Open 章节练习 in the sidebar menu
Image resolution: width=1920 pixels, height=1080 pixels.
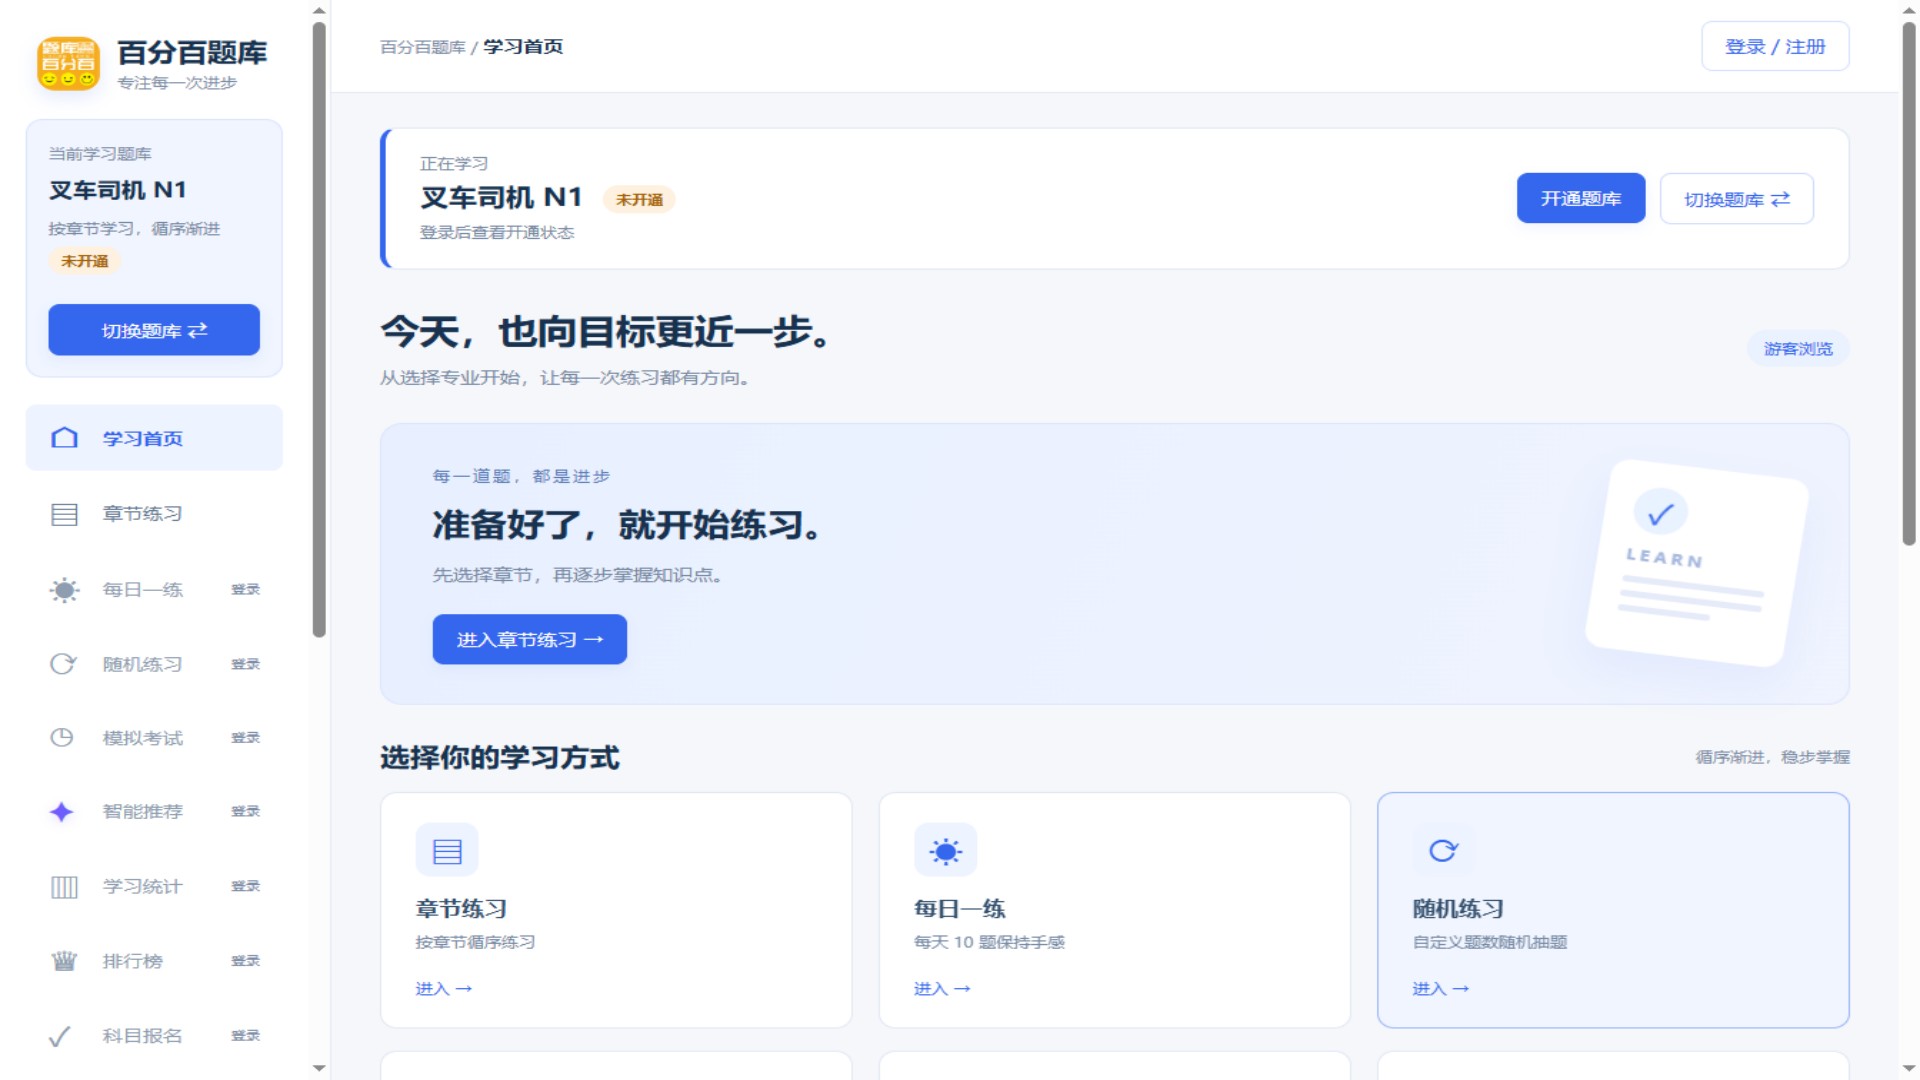click(x=154, y=514)
